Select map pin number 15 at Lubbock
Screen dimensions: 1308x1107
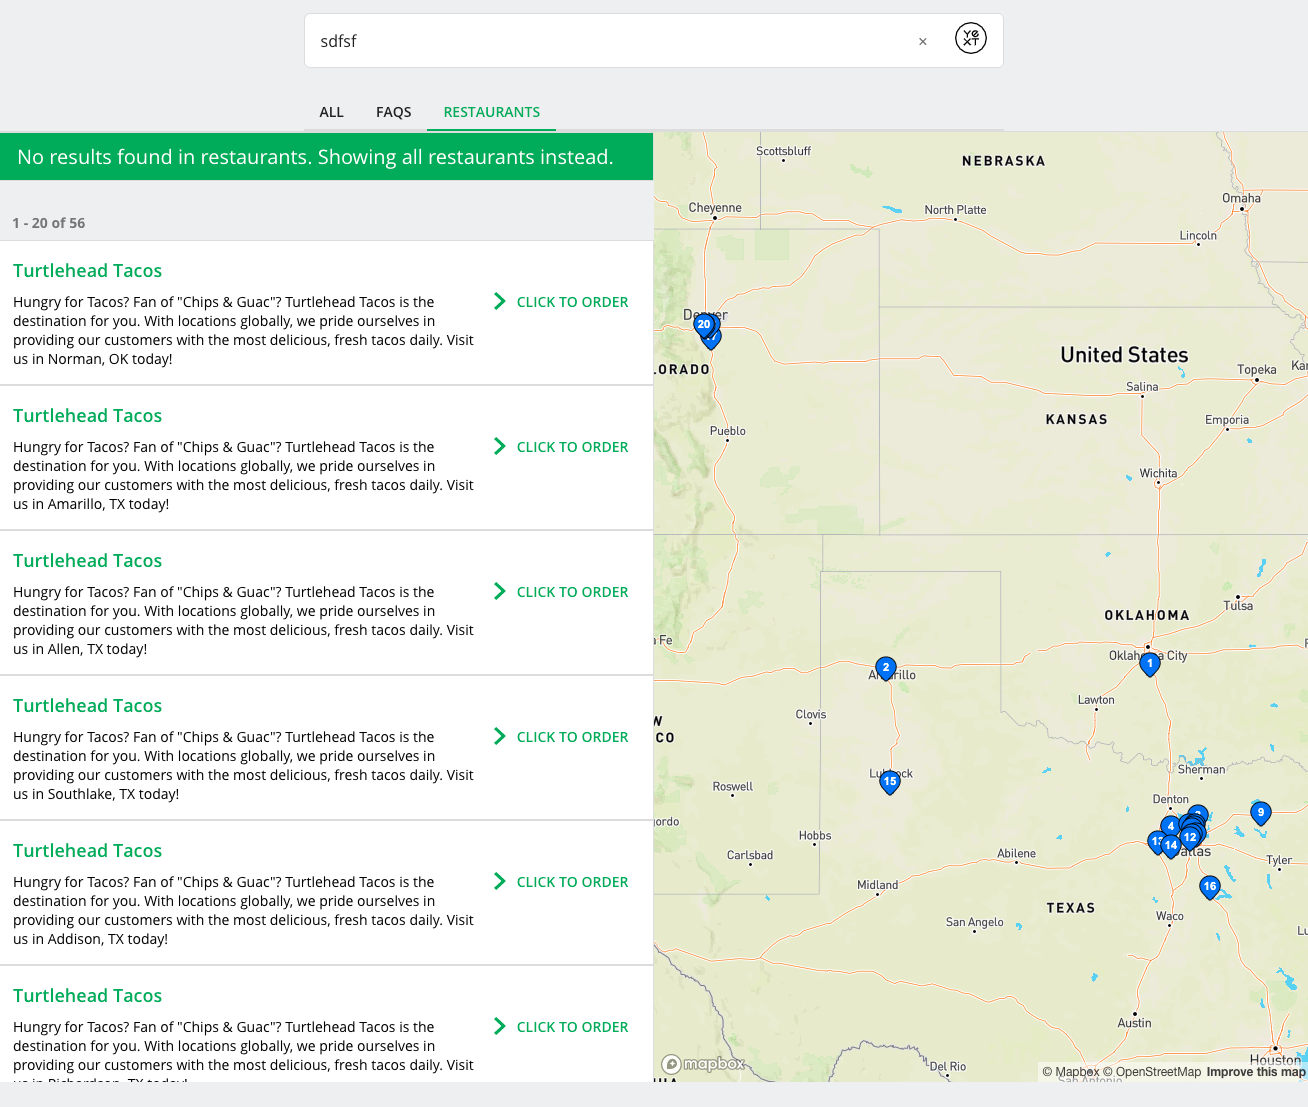pos(890,782)
